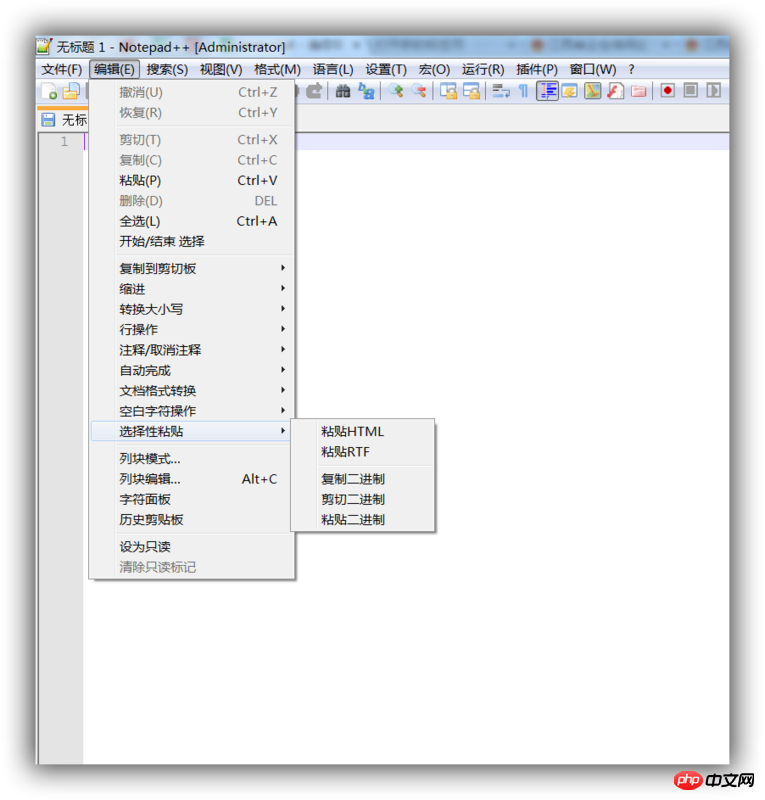765x800 pixels.
Task: Open 列块模式... menu entry
Action: (192, 459)
